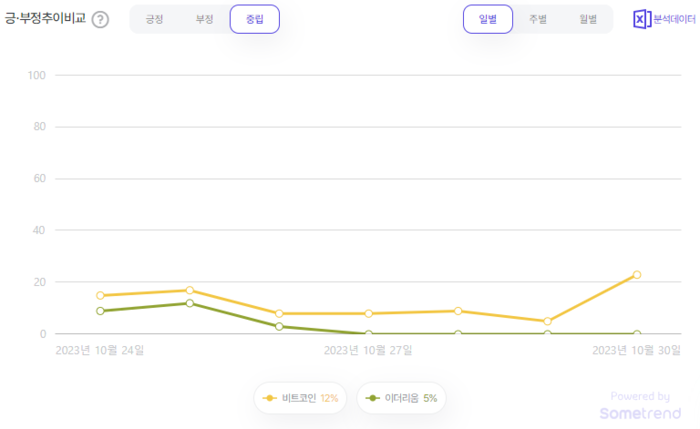Switch to 일별 daily view
Image resolution: width=700 pixels, height=429 pixels.
click(x=487, y=19)
